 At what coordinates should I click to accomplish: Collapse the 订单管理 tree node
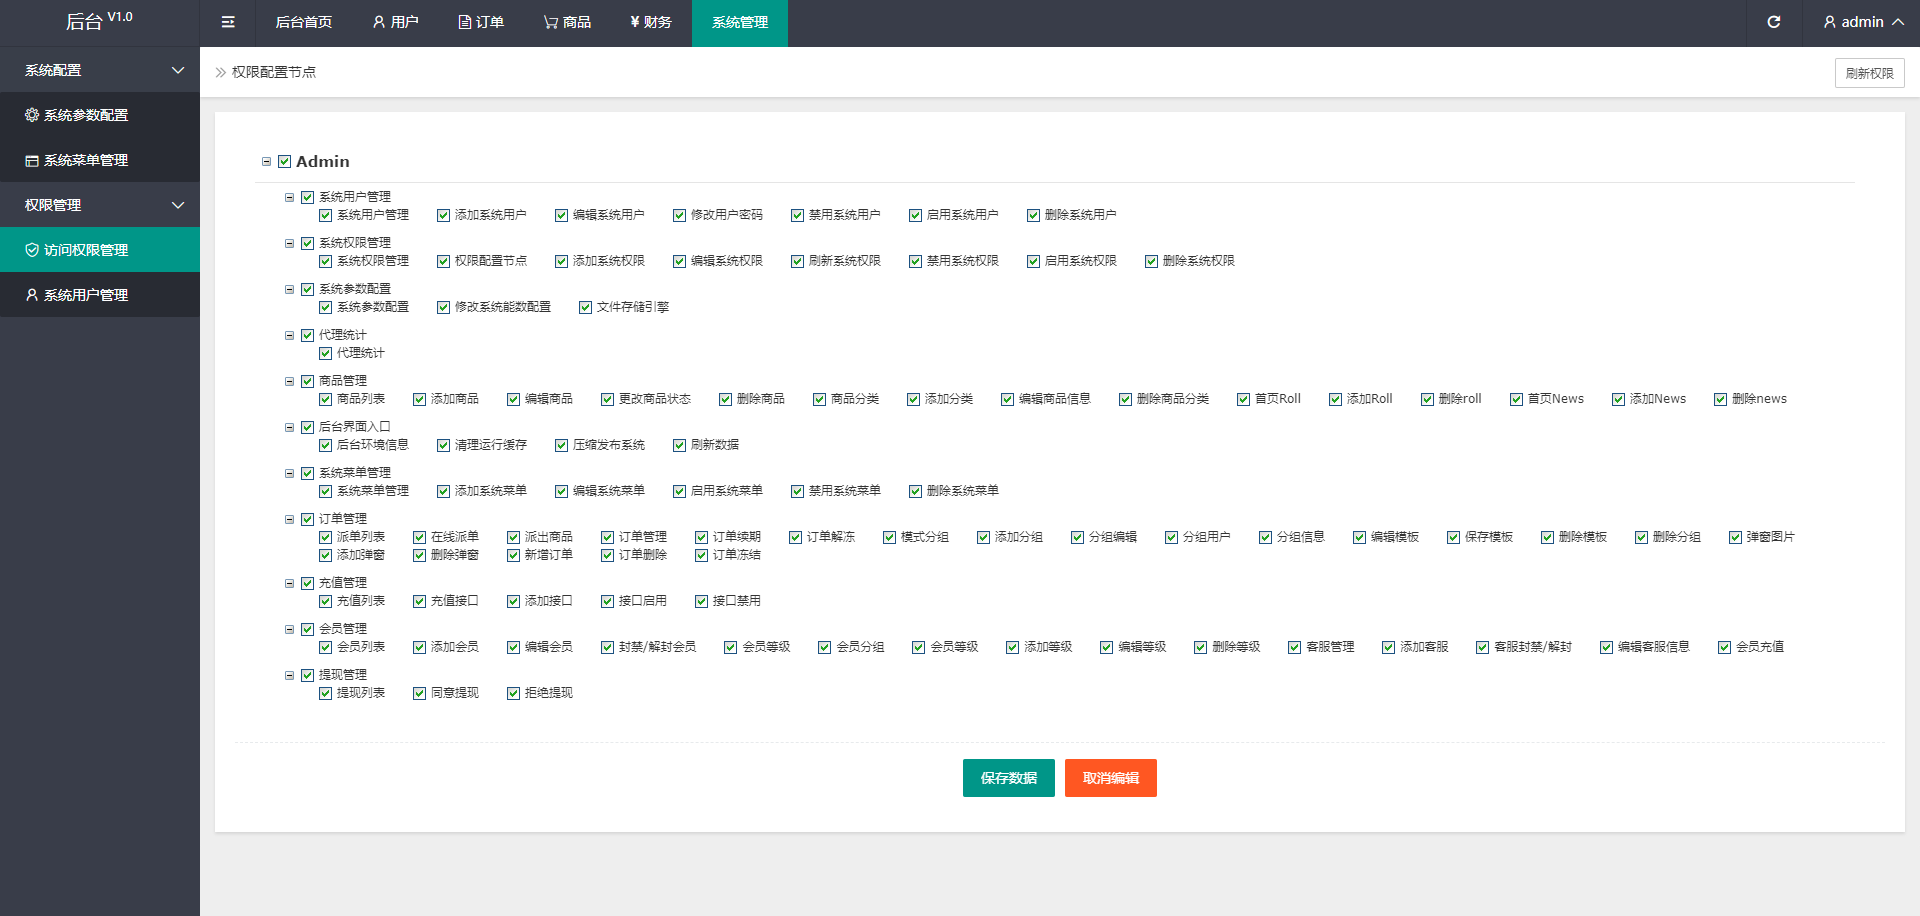289,519
